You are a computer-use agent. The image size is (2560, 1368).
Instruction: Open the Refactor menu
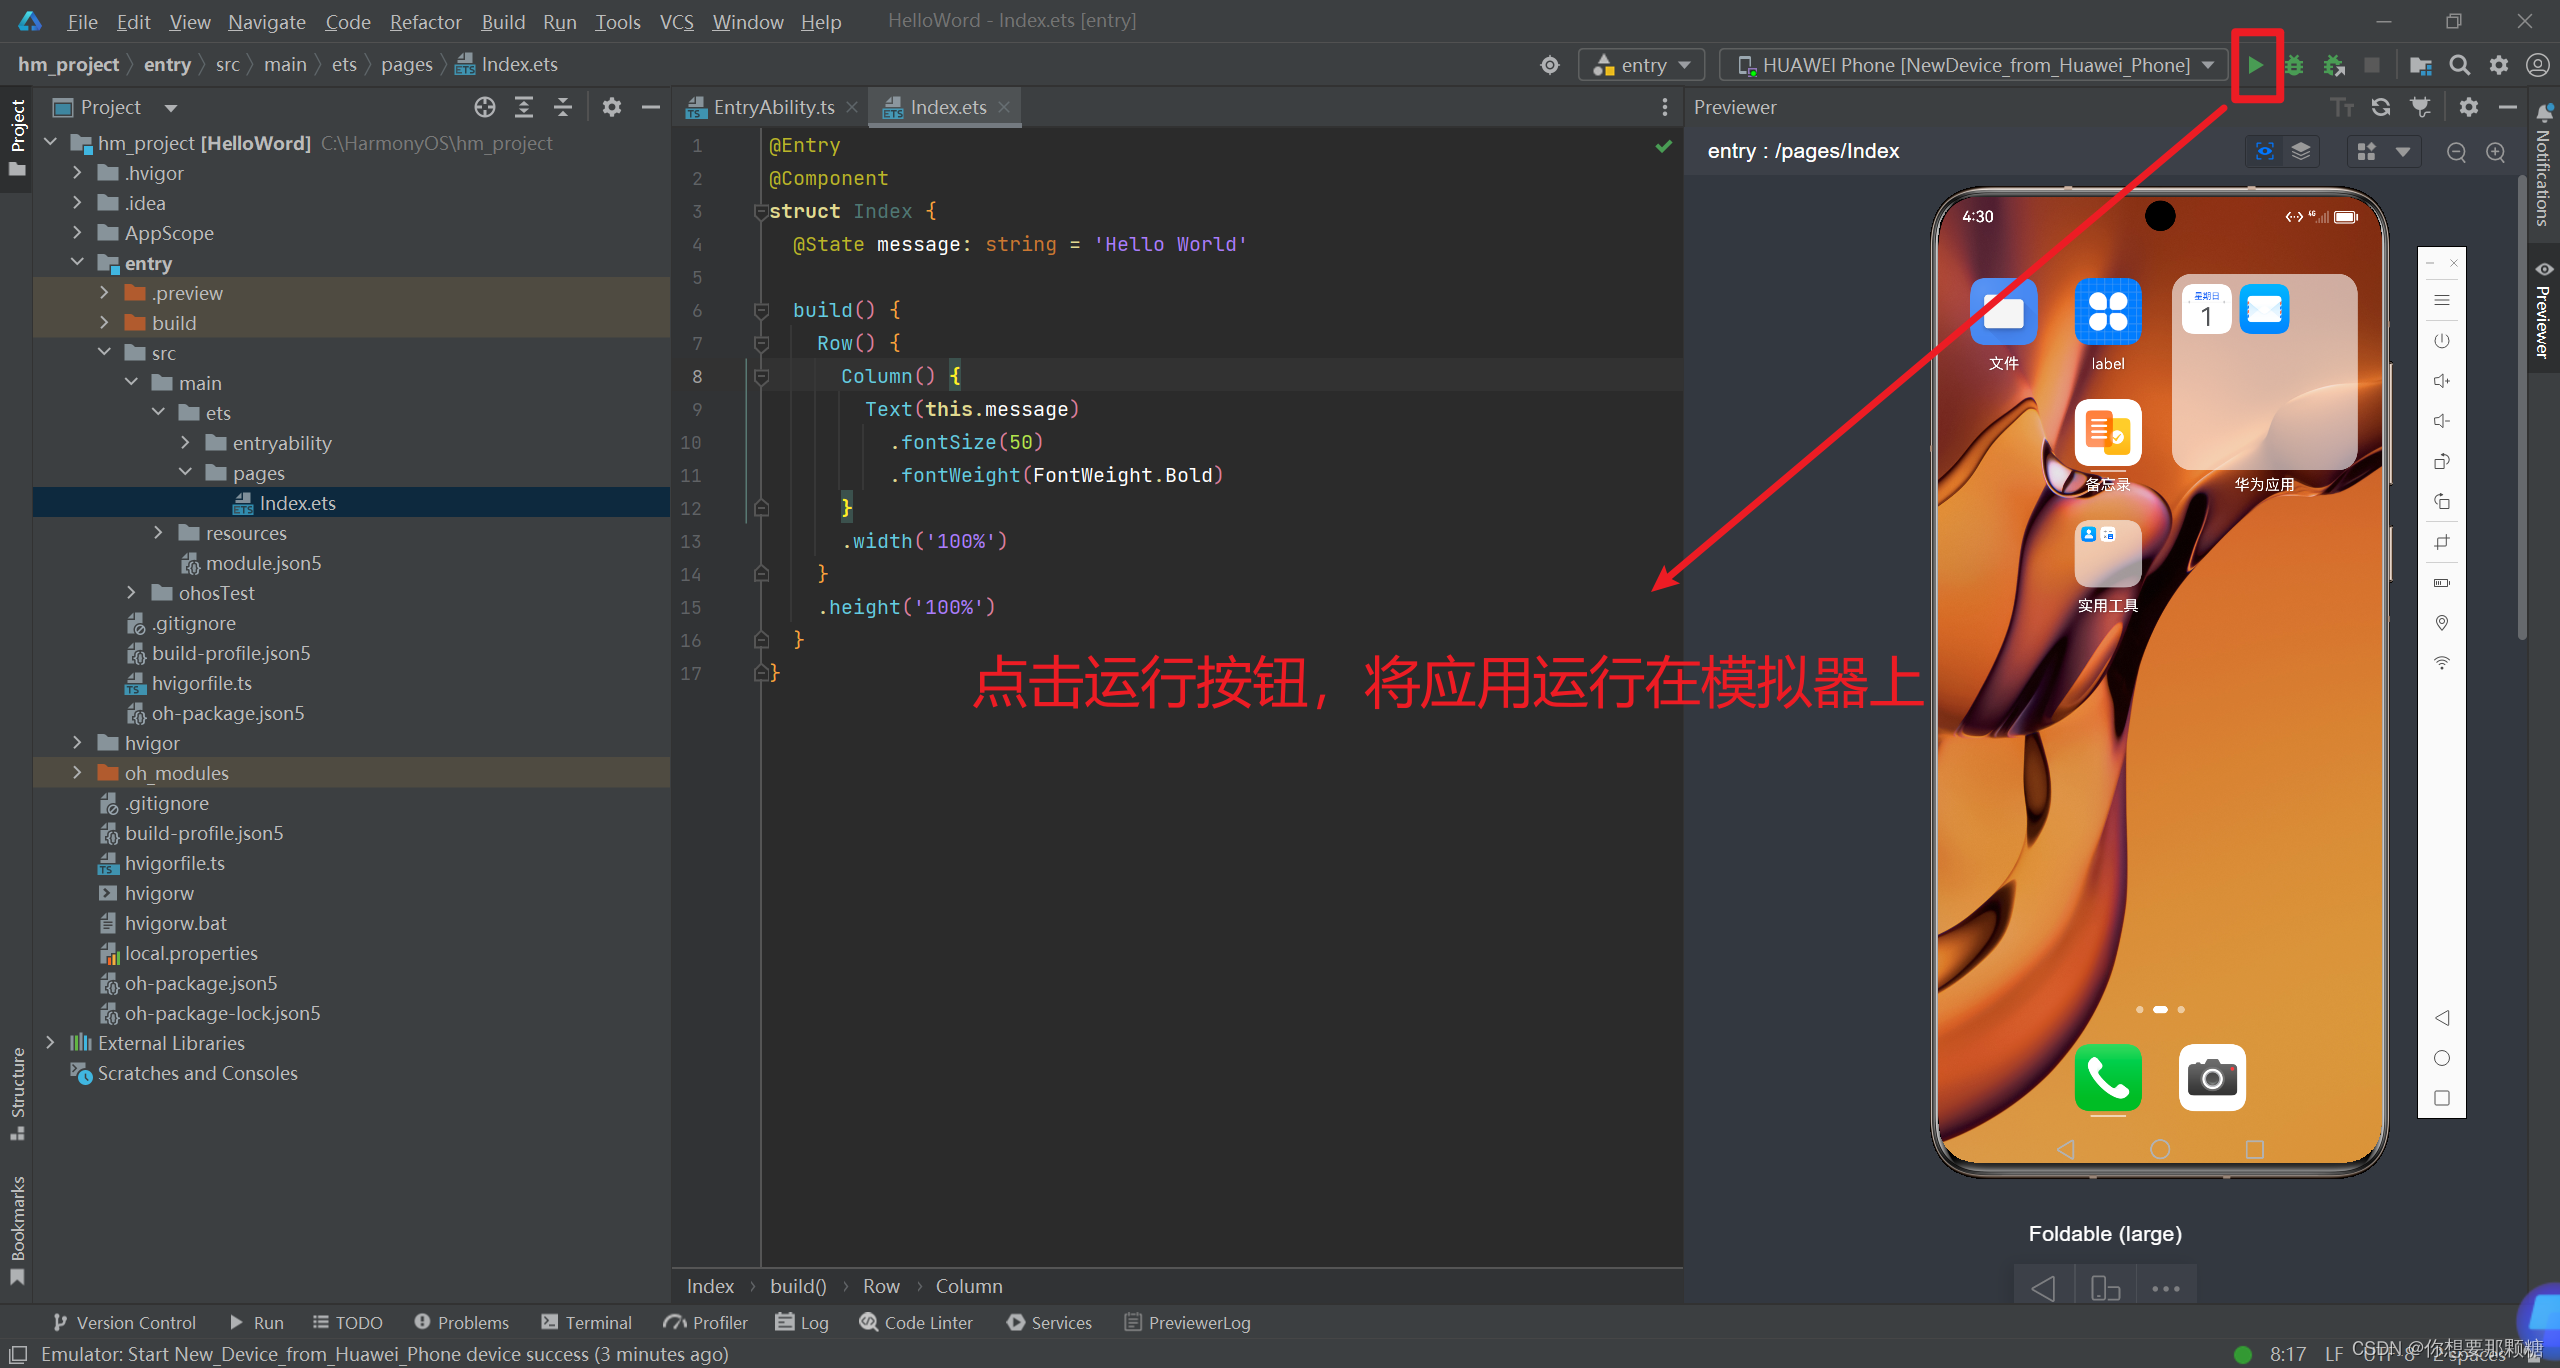[x=425, y=21]
